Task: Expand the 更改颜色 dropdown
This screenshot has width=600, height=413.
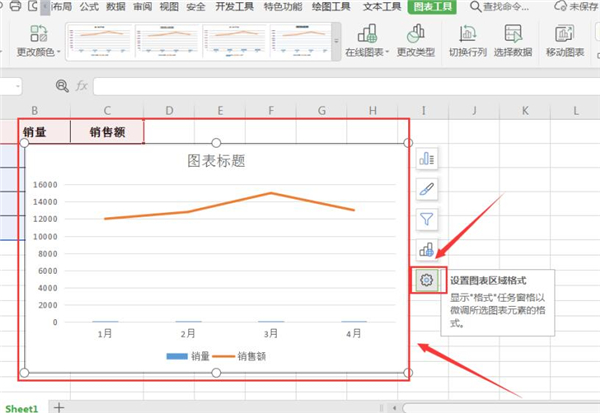Action: click(x=38, y=51)
